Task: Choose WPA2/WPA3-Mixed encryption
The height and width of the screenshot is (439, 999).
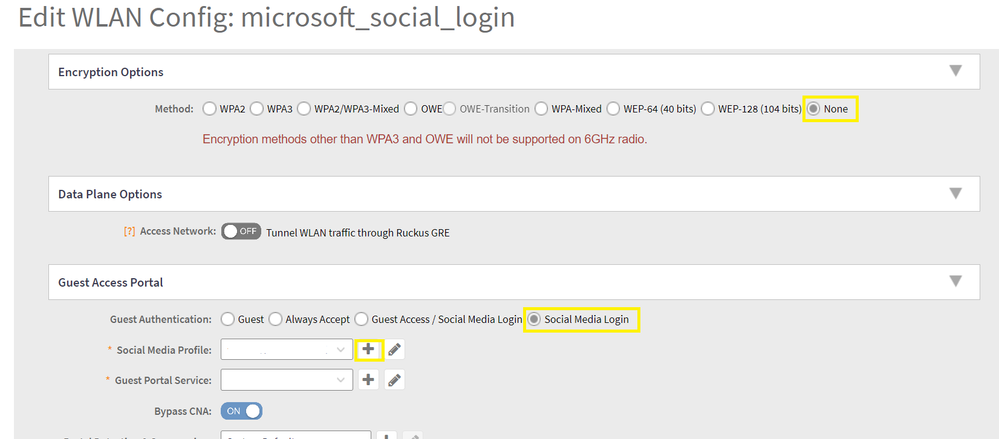Action: [x=304, y=108]
